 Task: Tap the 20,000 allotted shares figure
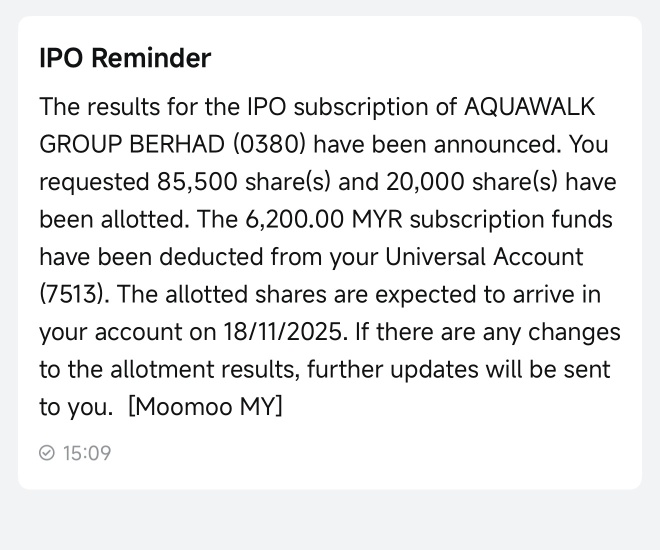[x=425, y=182]
